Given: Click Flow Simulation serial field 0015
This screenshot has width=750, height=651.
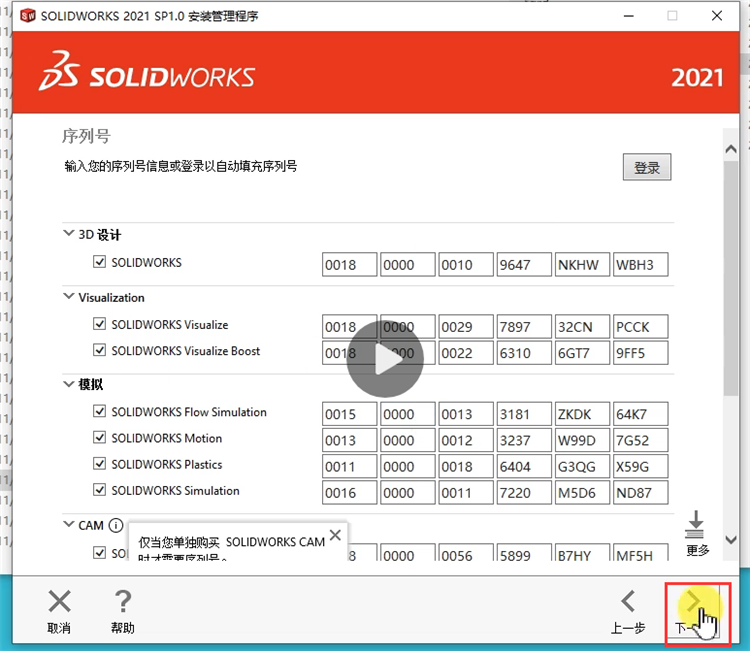Looking at the screenshot, I should (x=350, y=414).
